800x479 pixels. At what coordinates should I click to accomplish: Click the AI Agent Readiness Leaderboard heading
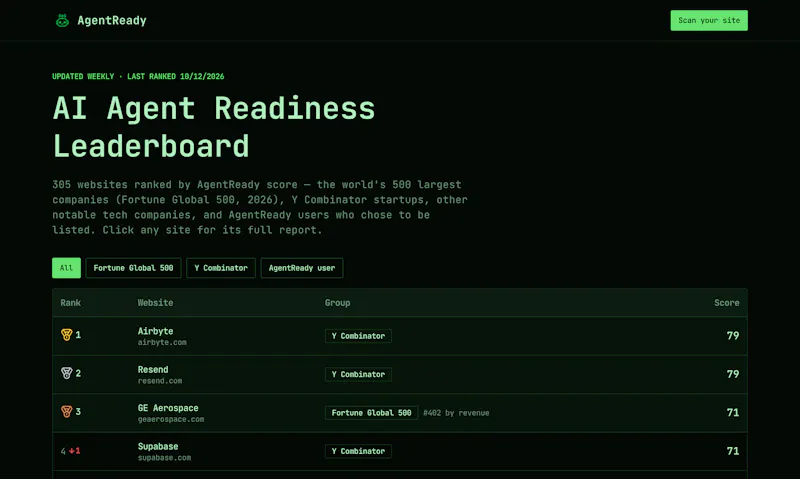pos(214,128)
